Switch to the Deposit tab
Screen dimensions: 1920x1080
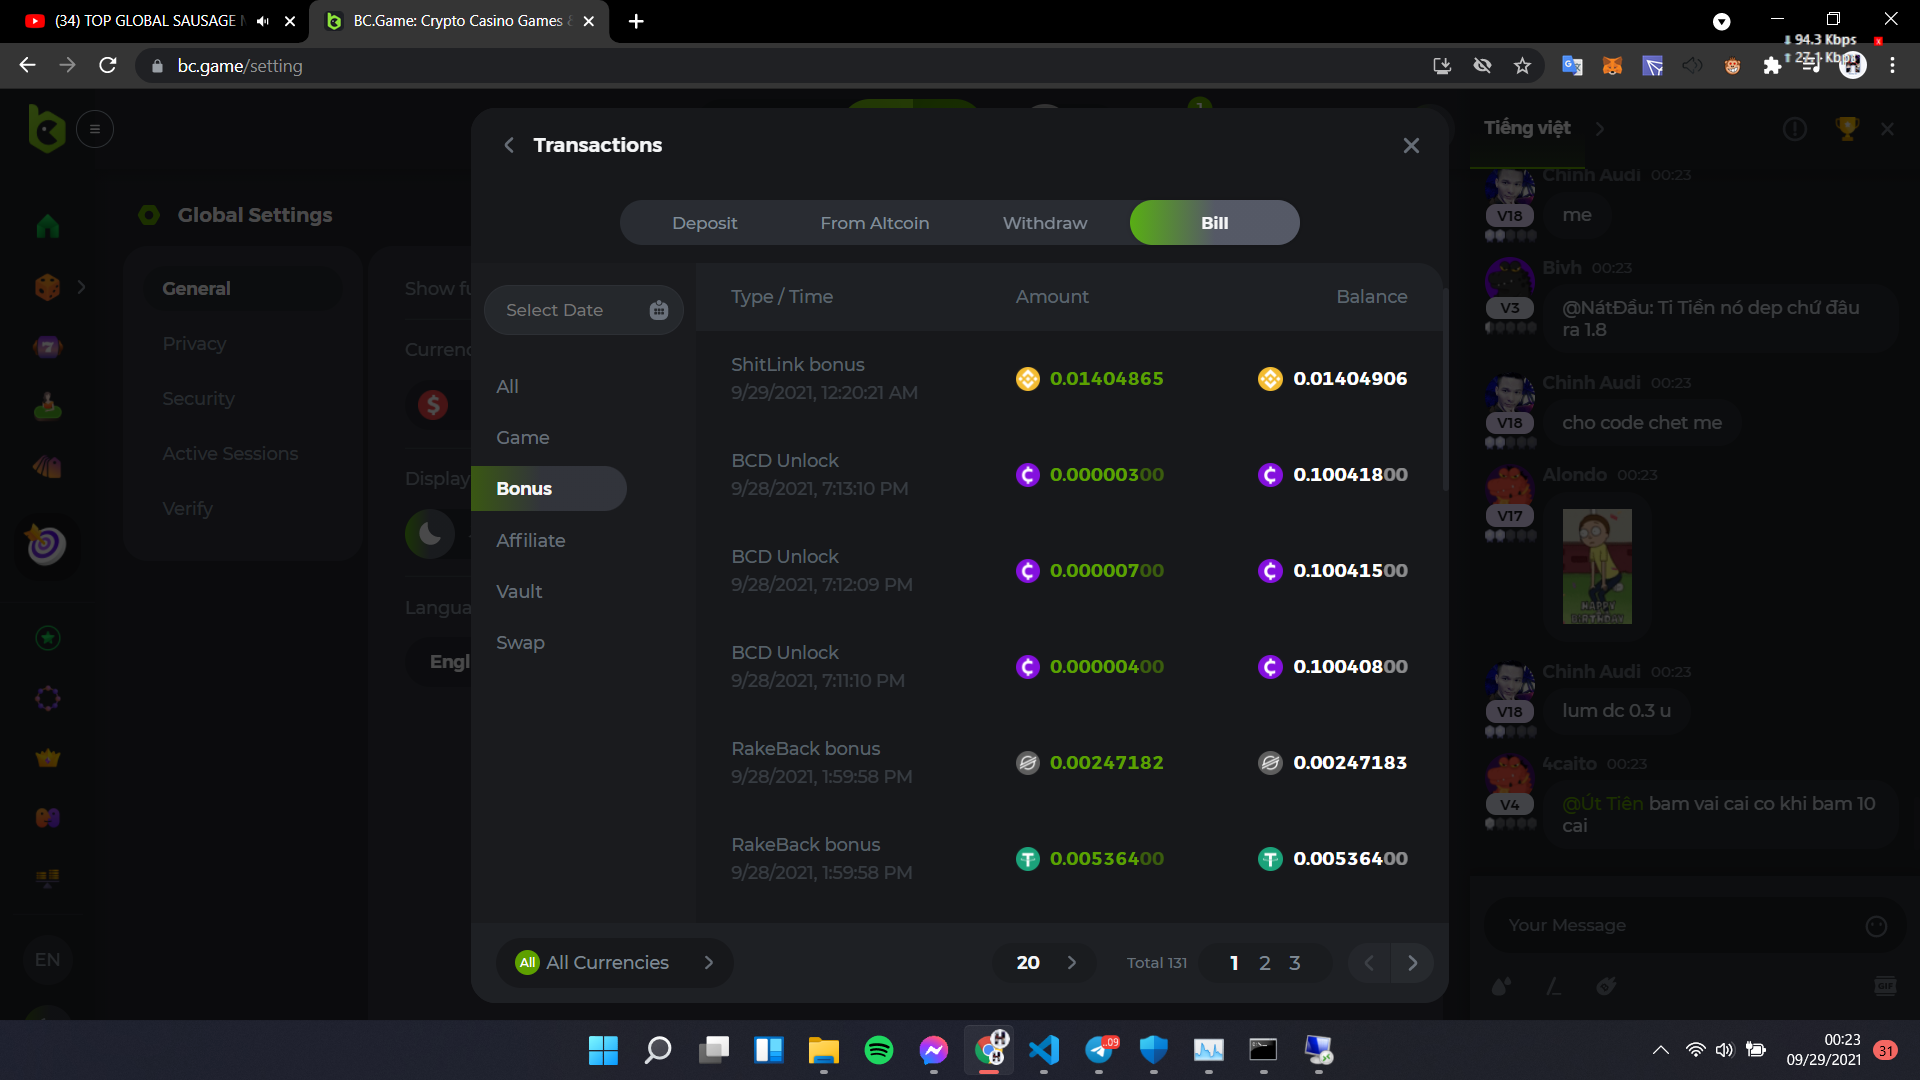(x=704, y=223)
